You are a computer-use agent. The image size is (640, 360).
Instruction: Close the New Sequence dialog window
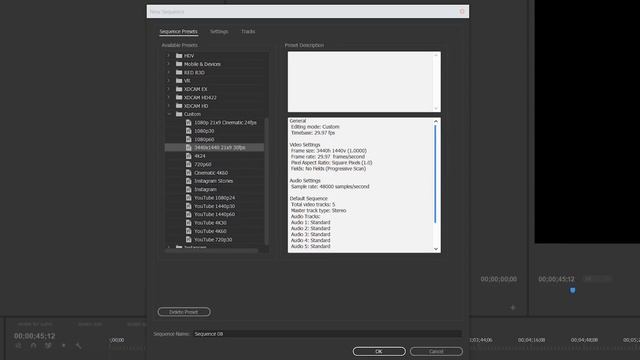[462, 11]
